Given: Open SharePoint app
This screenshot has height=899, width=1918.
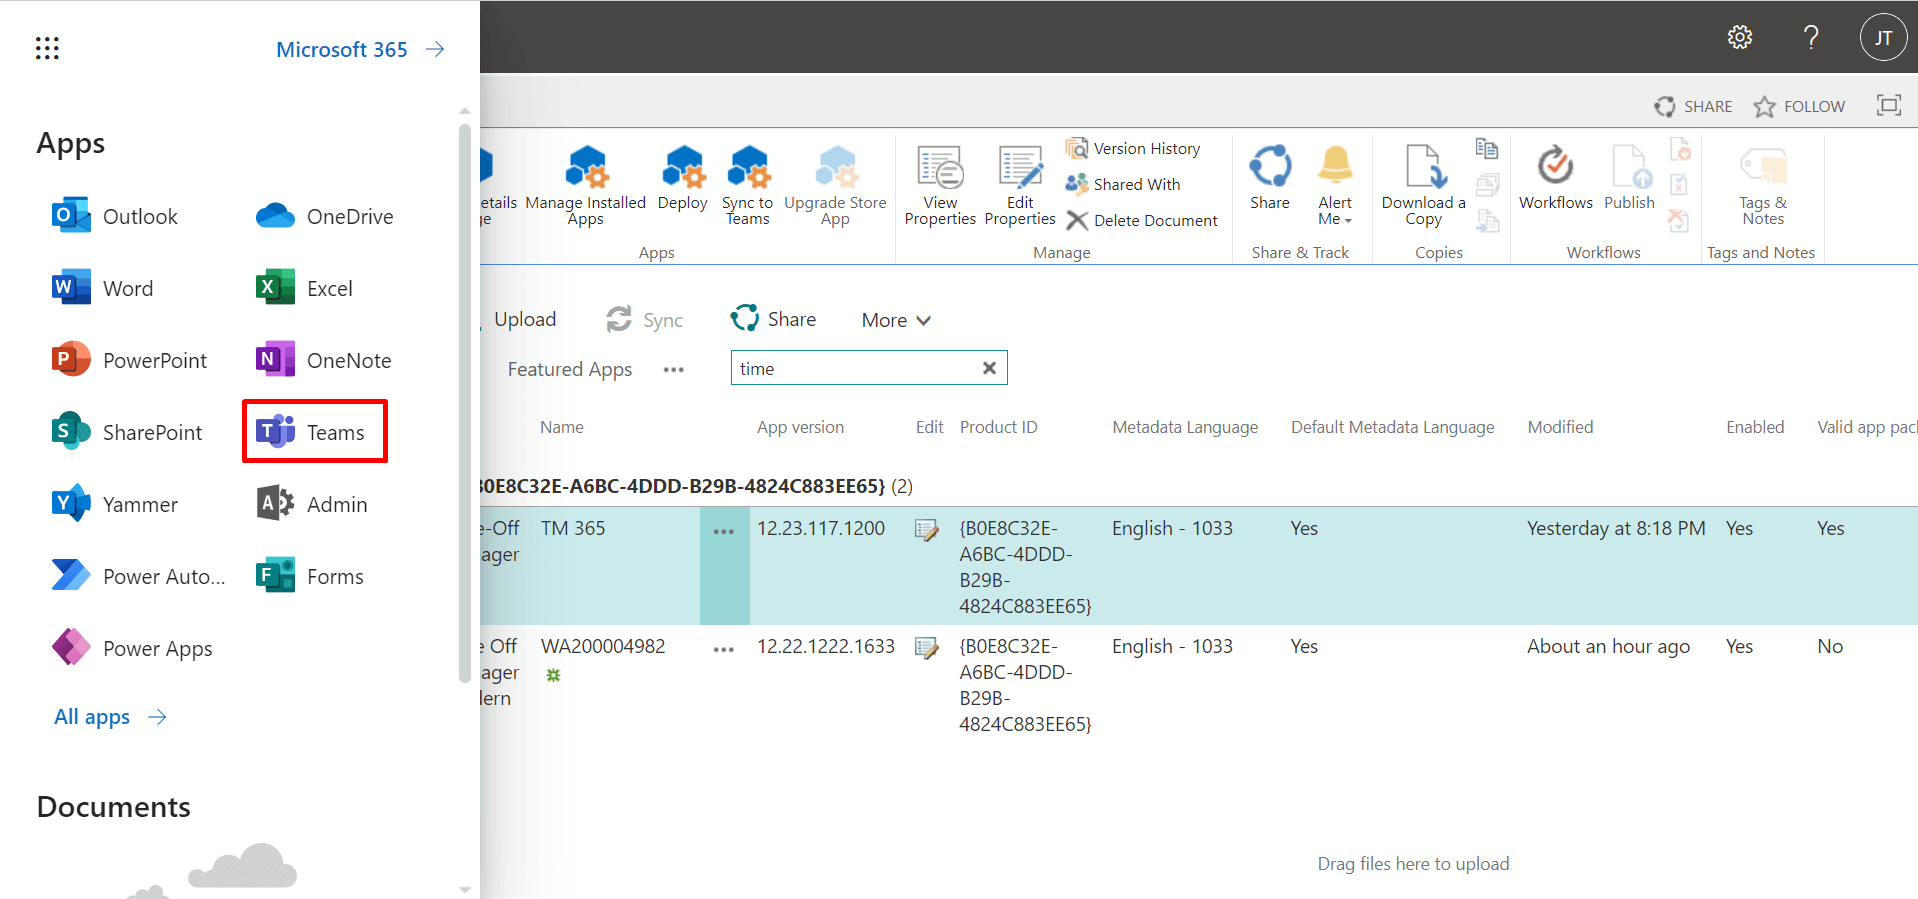Looking at the screenshot, I should (x=126, y=432).
